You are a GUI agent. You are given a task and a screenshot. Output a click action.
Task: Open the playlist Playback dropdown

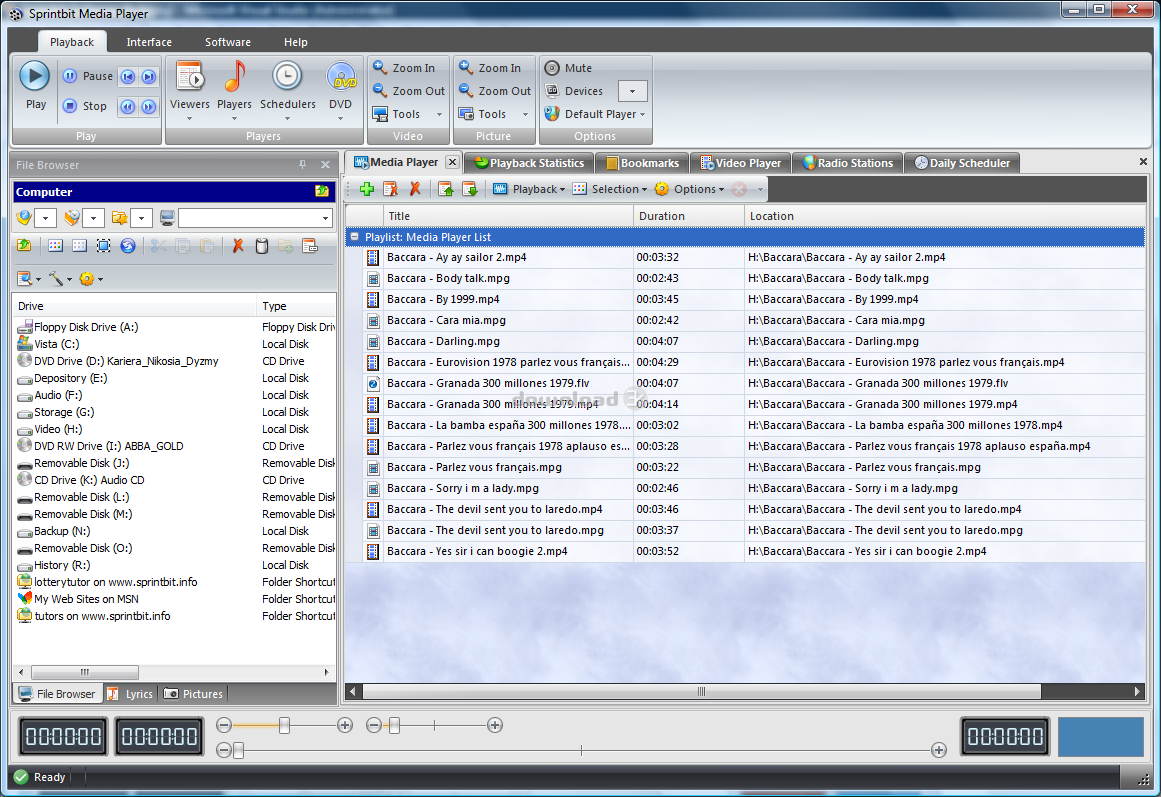pos(529,189)
